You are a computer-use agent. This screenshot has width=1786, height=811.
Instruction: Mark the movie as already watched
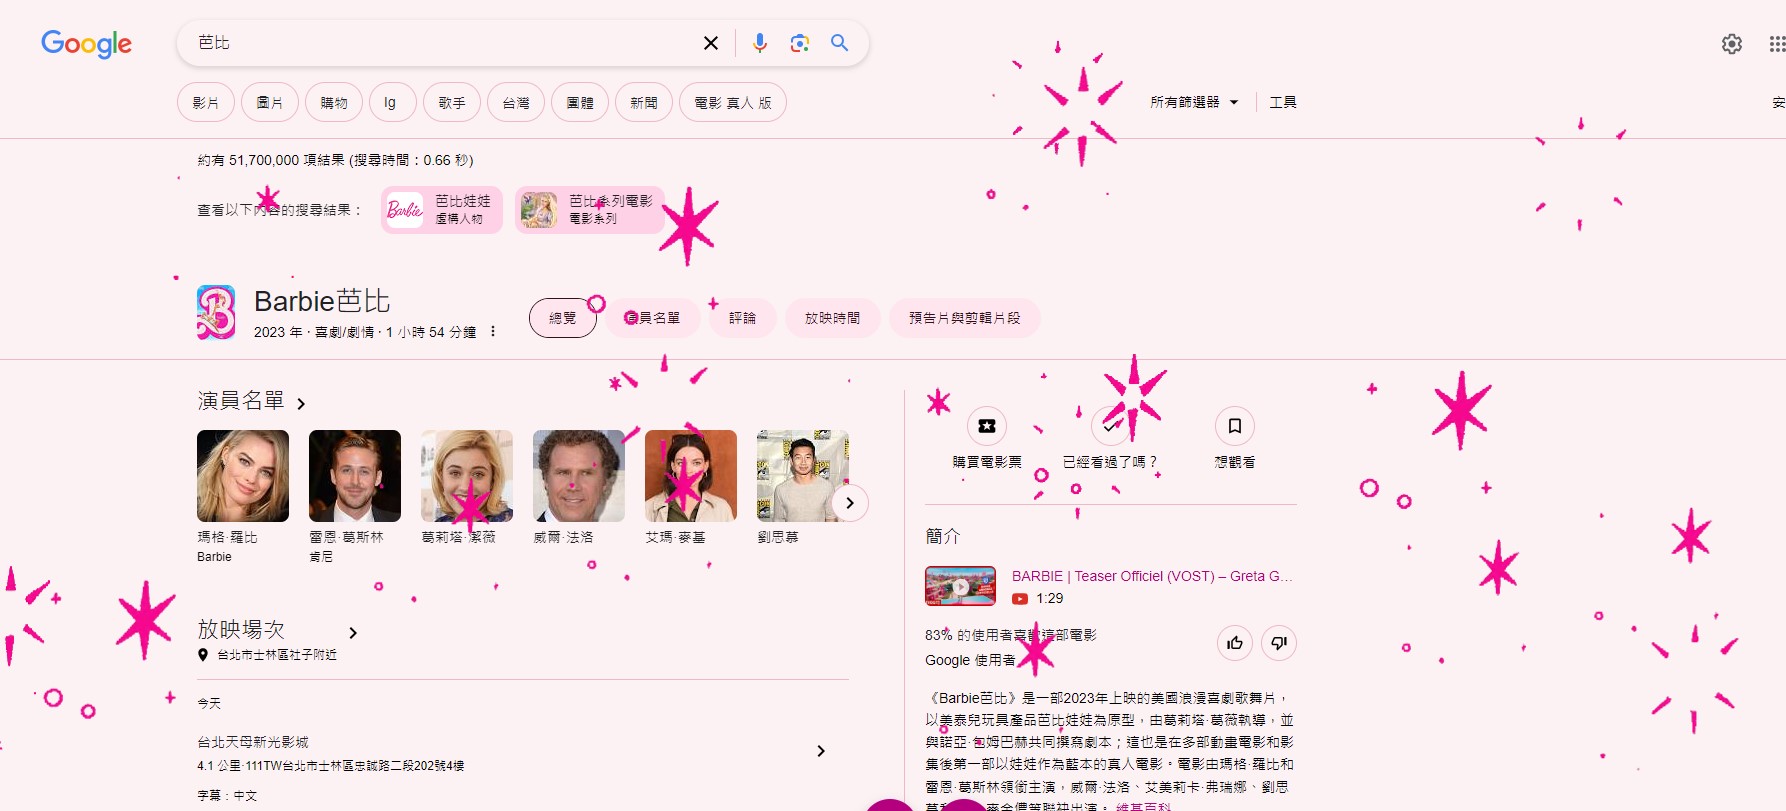[x=1110, y=426]
